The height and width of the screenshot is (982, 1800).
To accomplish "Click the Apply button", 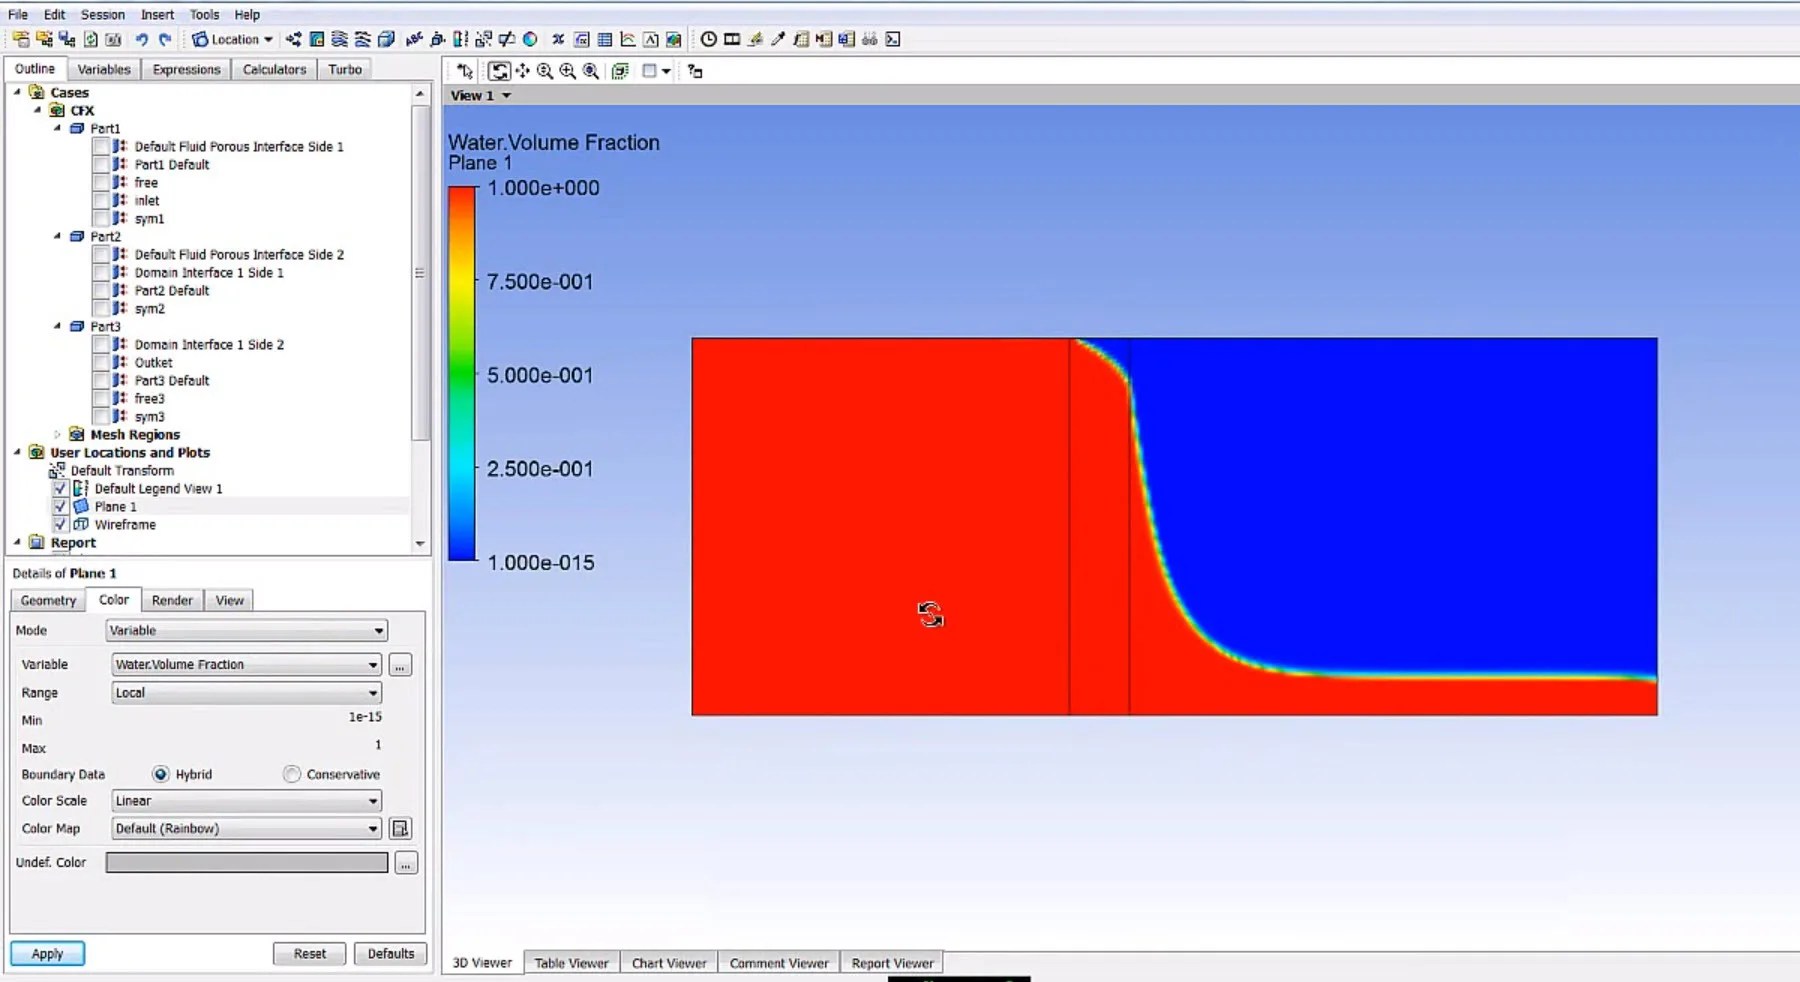I will pyautogui.click(x=47, y=953).
